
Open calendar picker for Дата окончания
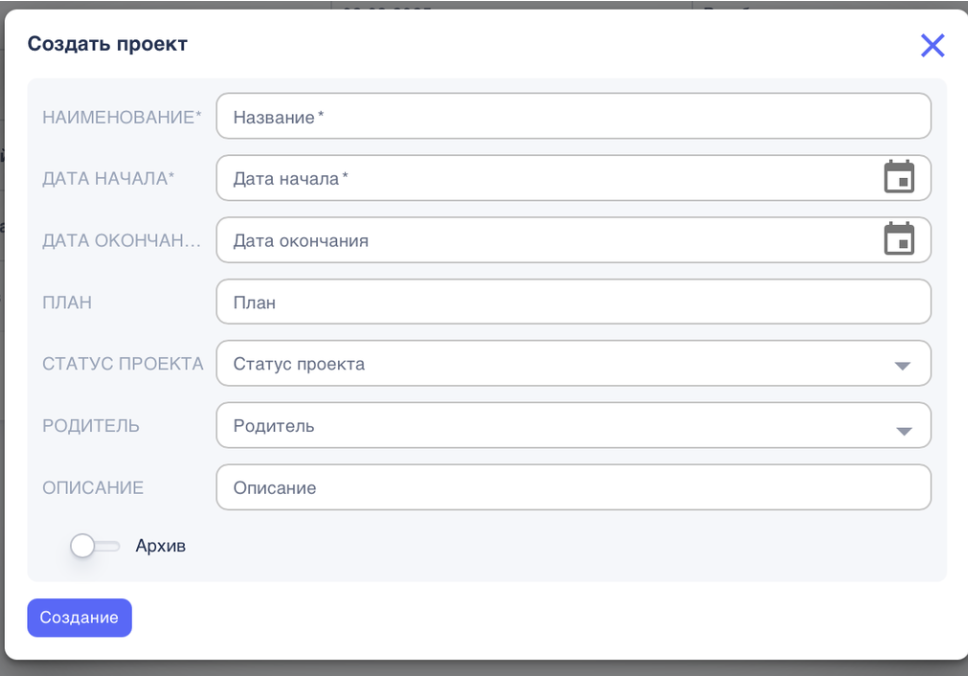tap(899, 239)
